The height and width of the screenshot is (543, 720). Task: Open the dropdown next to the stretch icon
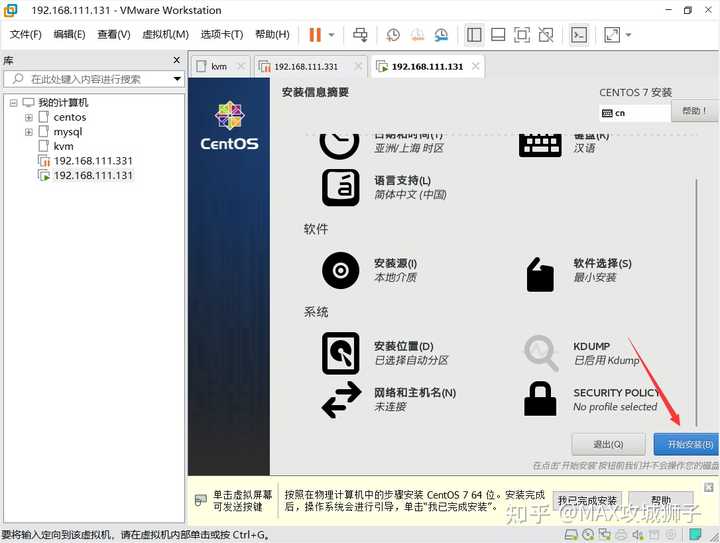pos(629,35)
